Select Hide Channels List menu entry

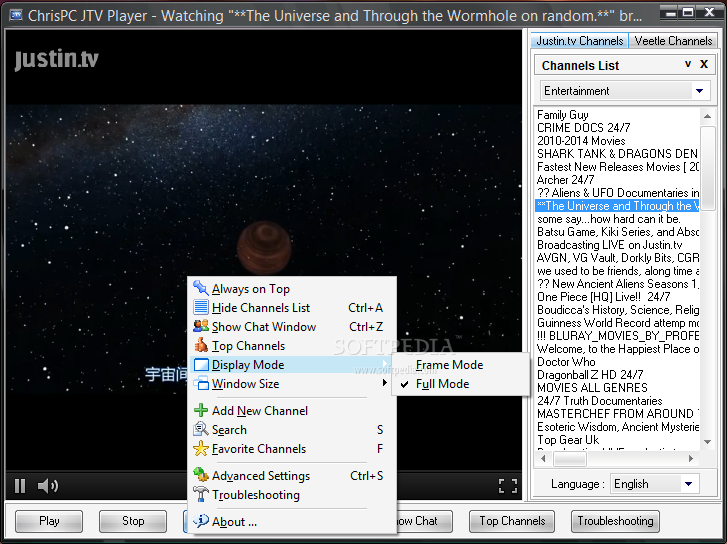click(x=292, y=307)
